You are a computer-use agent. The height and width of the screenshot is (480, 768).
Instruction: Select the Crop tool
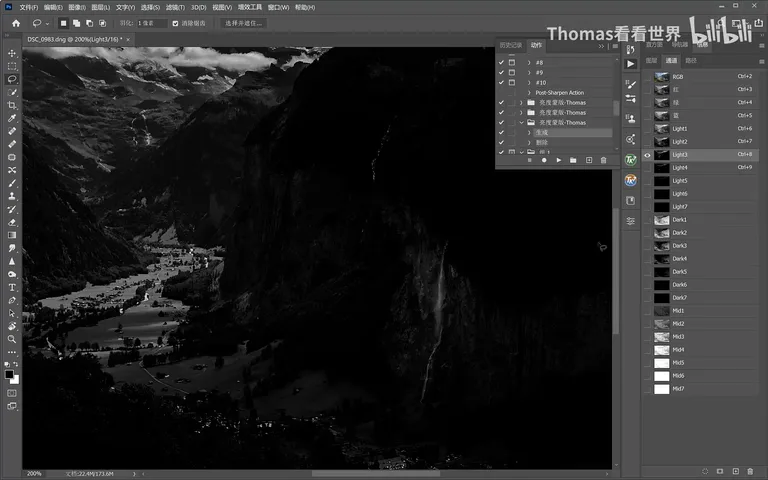pos(12,105)
